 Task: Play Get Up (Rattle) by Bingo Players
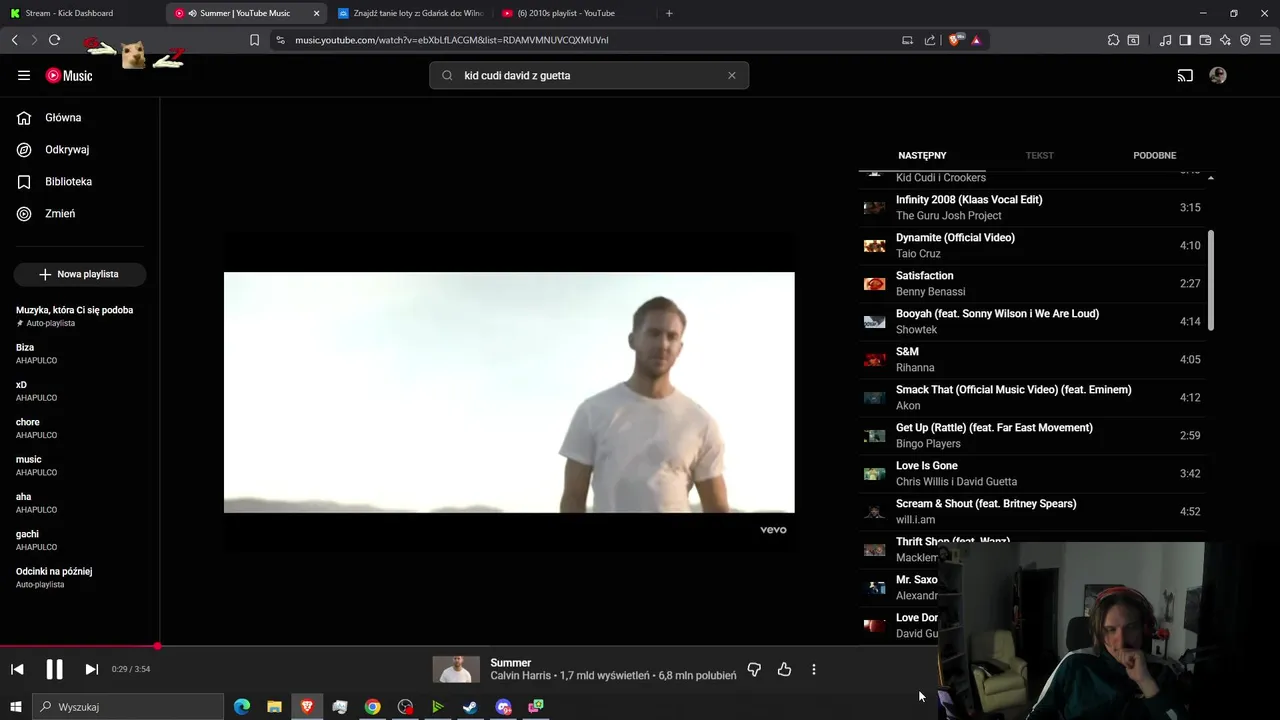point(1033,436)
